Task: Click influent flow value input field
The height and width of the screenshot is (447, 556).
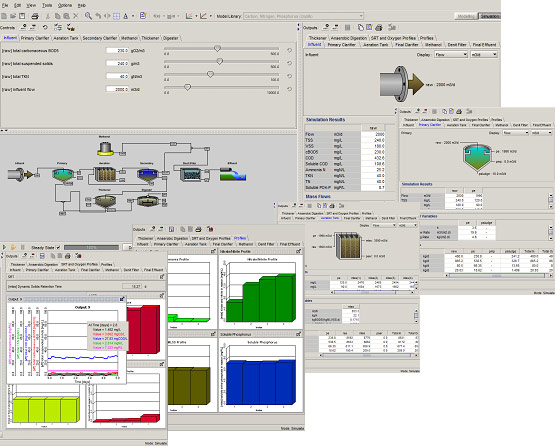Action: [x=117, y=89]
